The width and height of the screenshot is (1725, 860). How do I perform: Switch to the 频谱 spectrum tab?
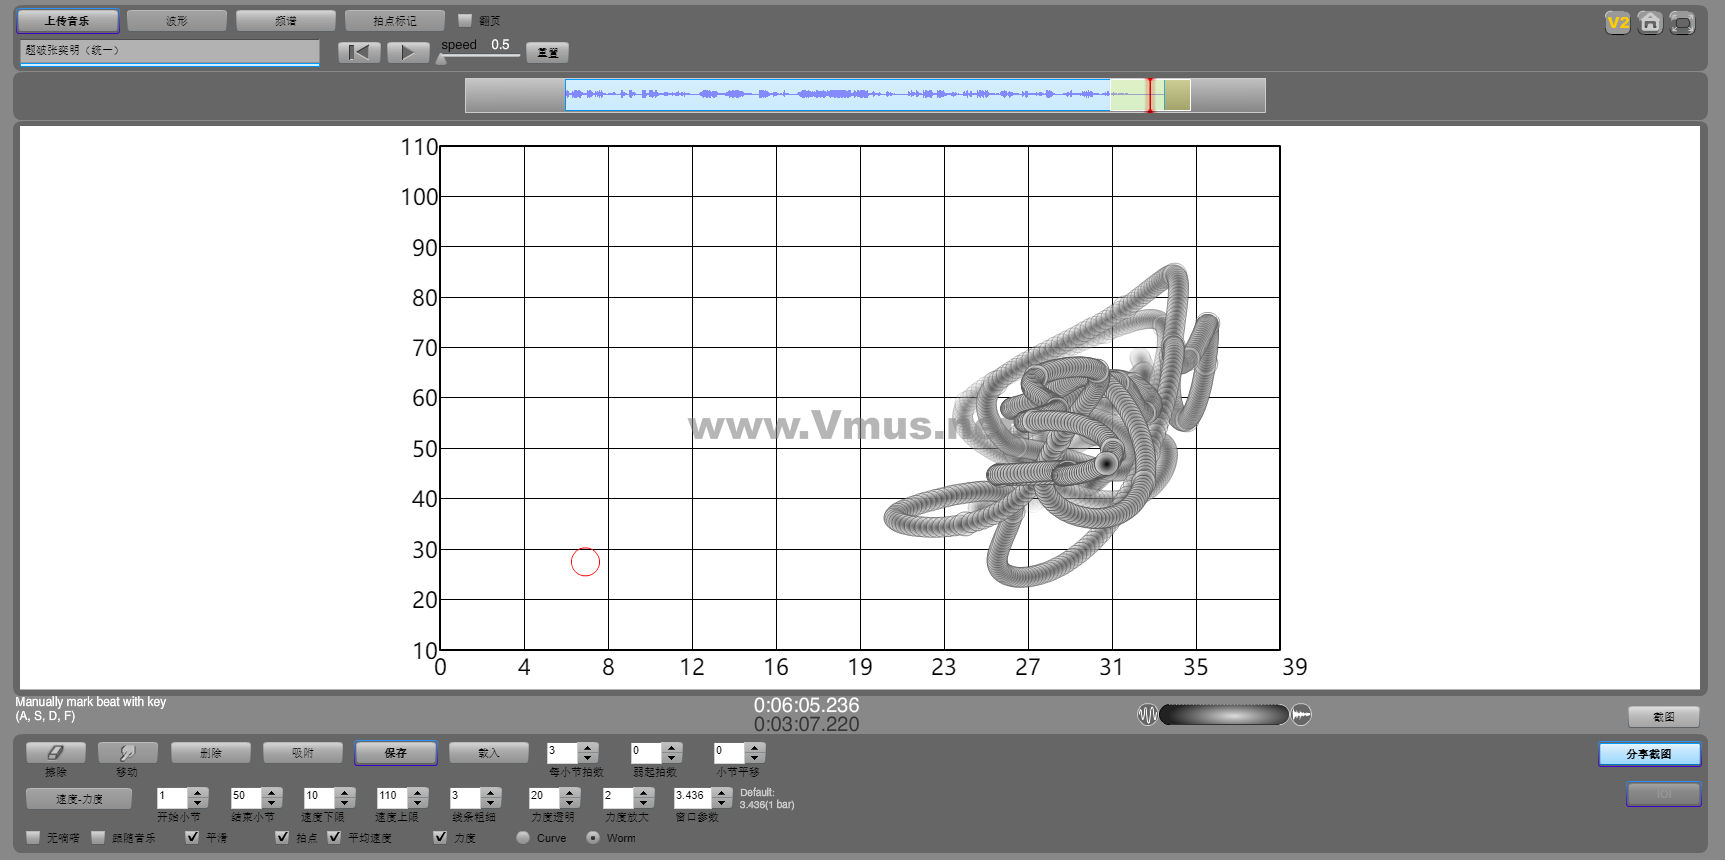(286, 21)
